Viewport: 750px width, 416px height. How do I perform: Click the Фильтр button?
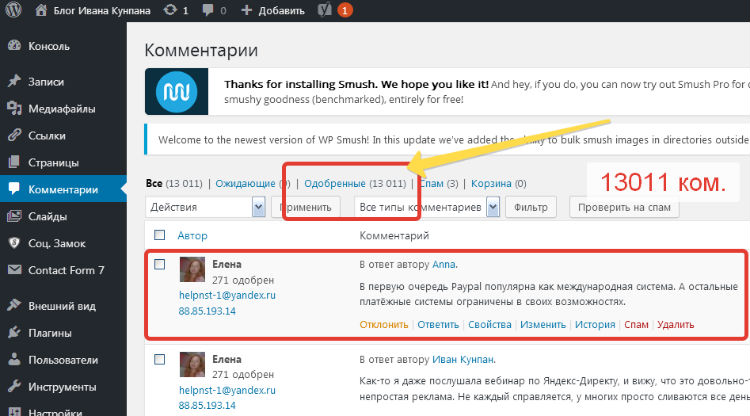(531, 207)
